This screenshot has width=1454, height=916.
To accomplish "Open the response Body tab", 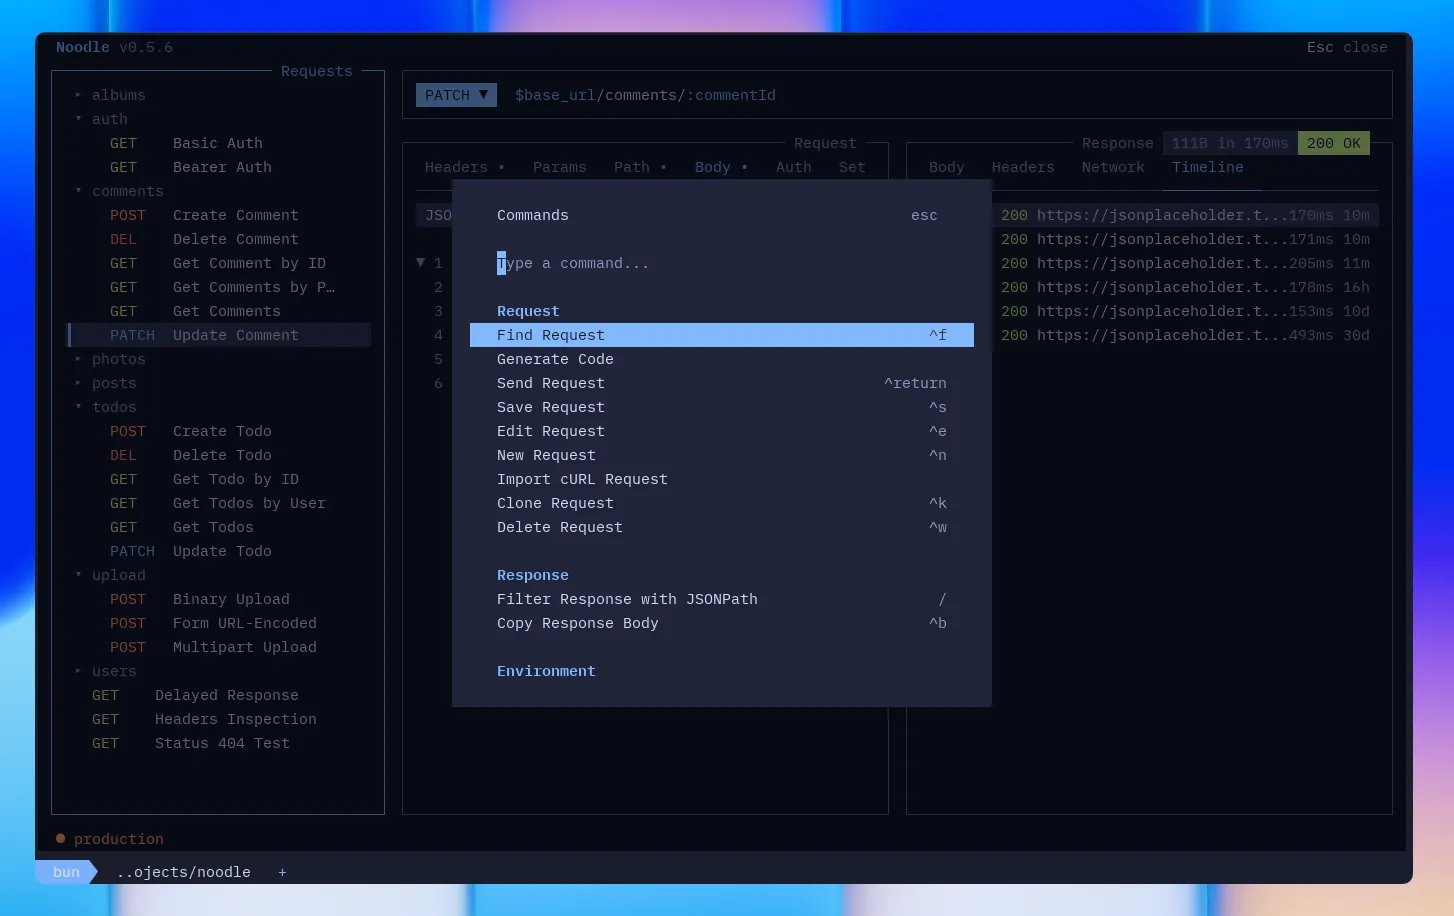I will pyautogui.click(x=946, y=167).
